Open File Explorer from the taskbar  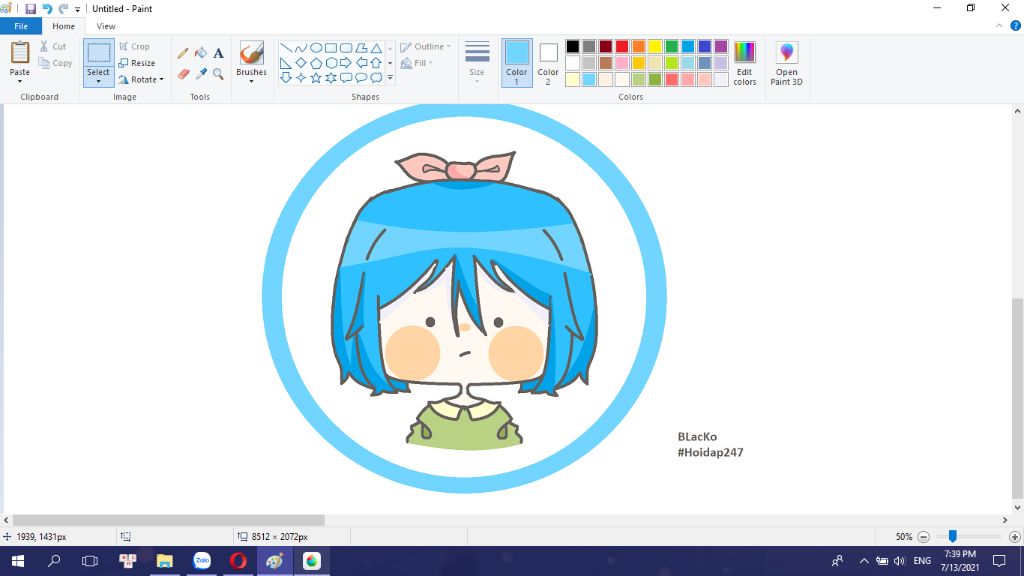click(165, 561)
